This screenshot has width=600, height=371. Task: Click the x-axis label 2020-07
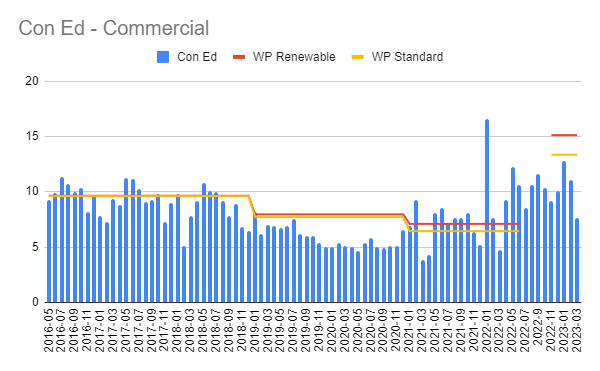click(370, 330)
